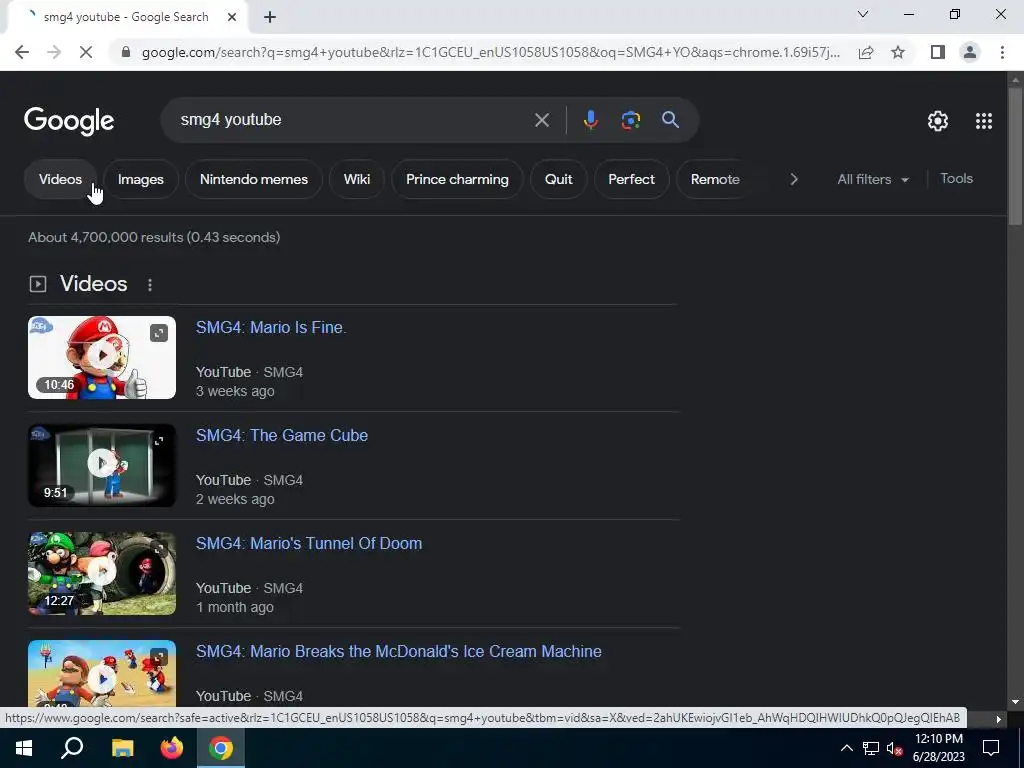Open Videos section more options
The width and height of the screenshot is (1024, 768).
coord(150,285)
